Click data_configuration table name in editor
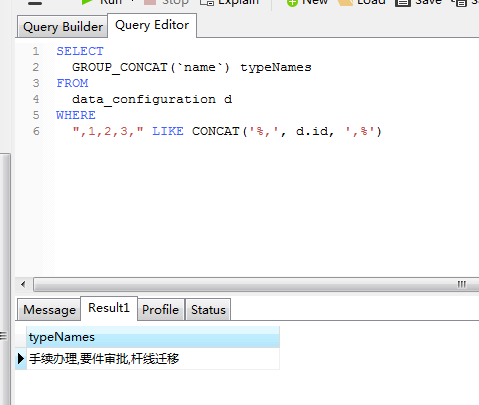This screenshot has height=405, width=479. (x=144, y=99)
